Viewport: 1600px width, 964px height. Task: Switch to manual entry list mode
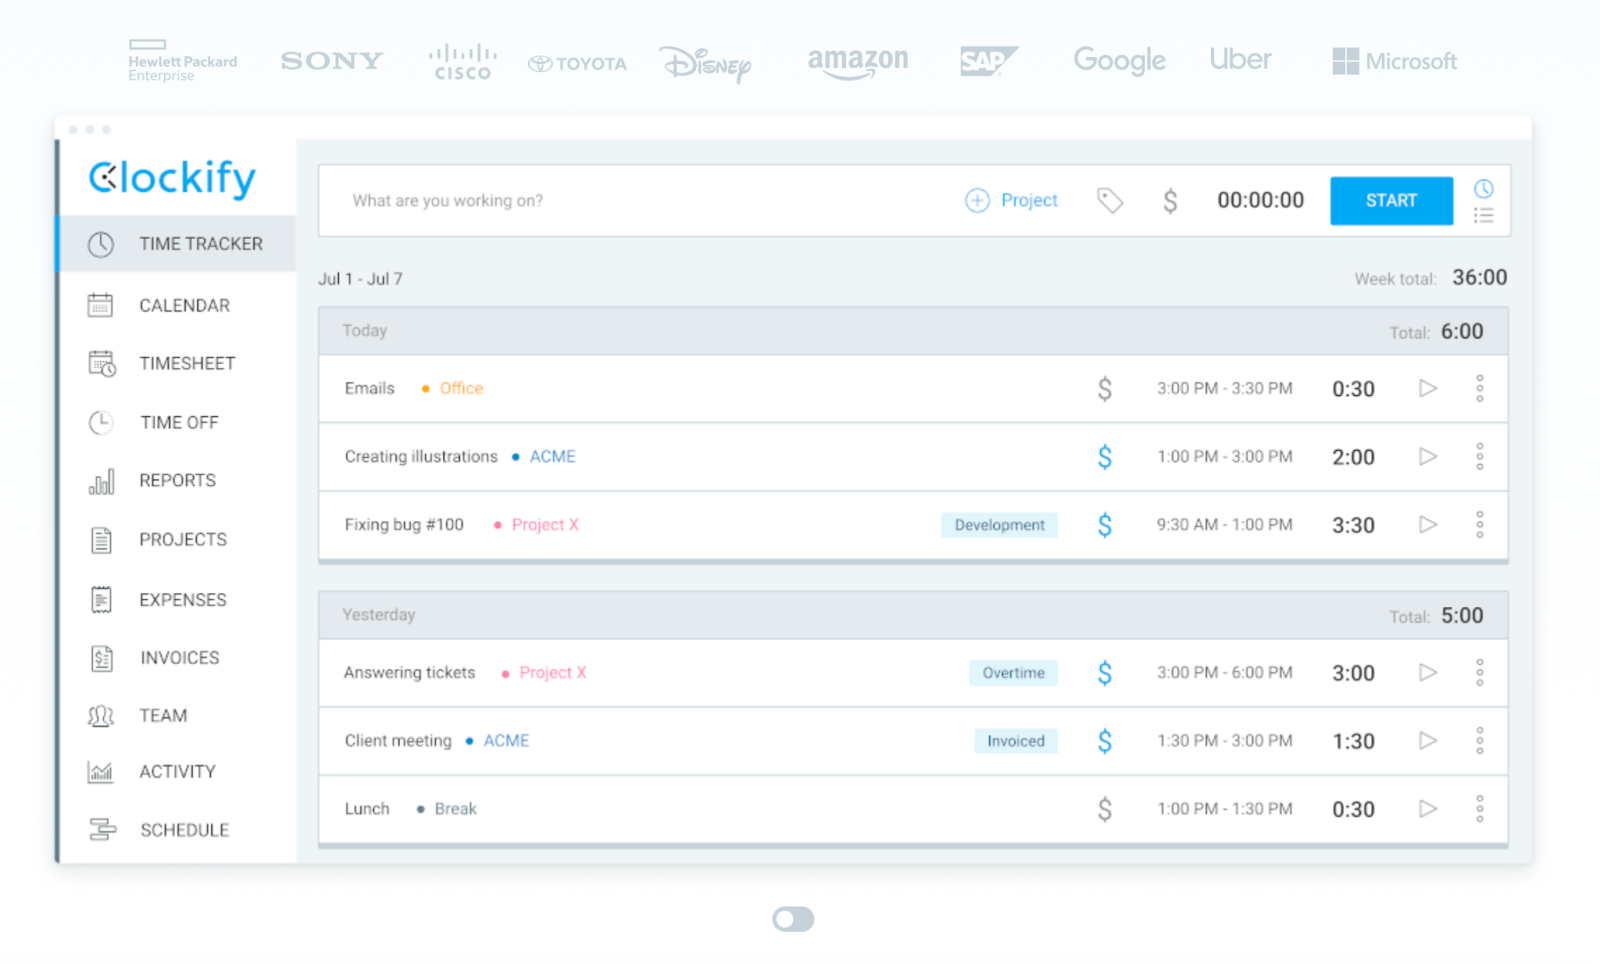tap(1484, 215)
